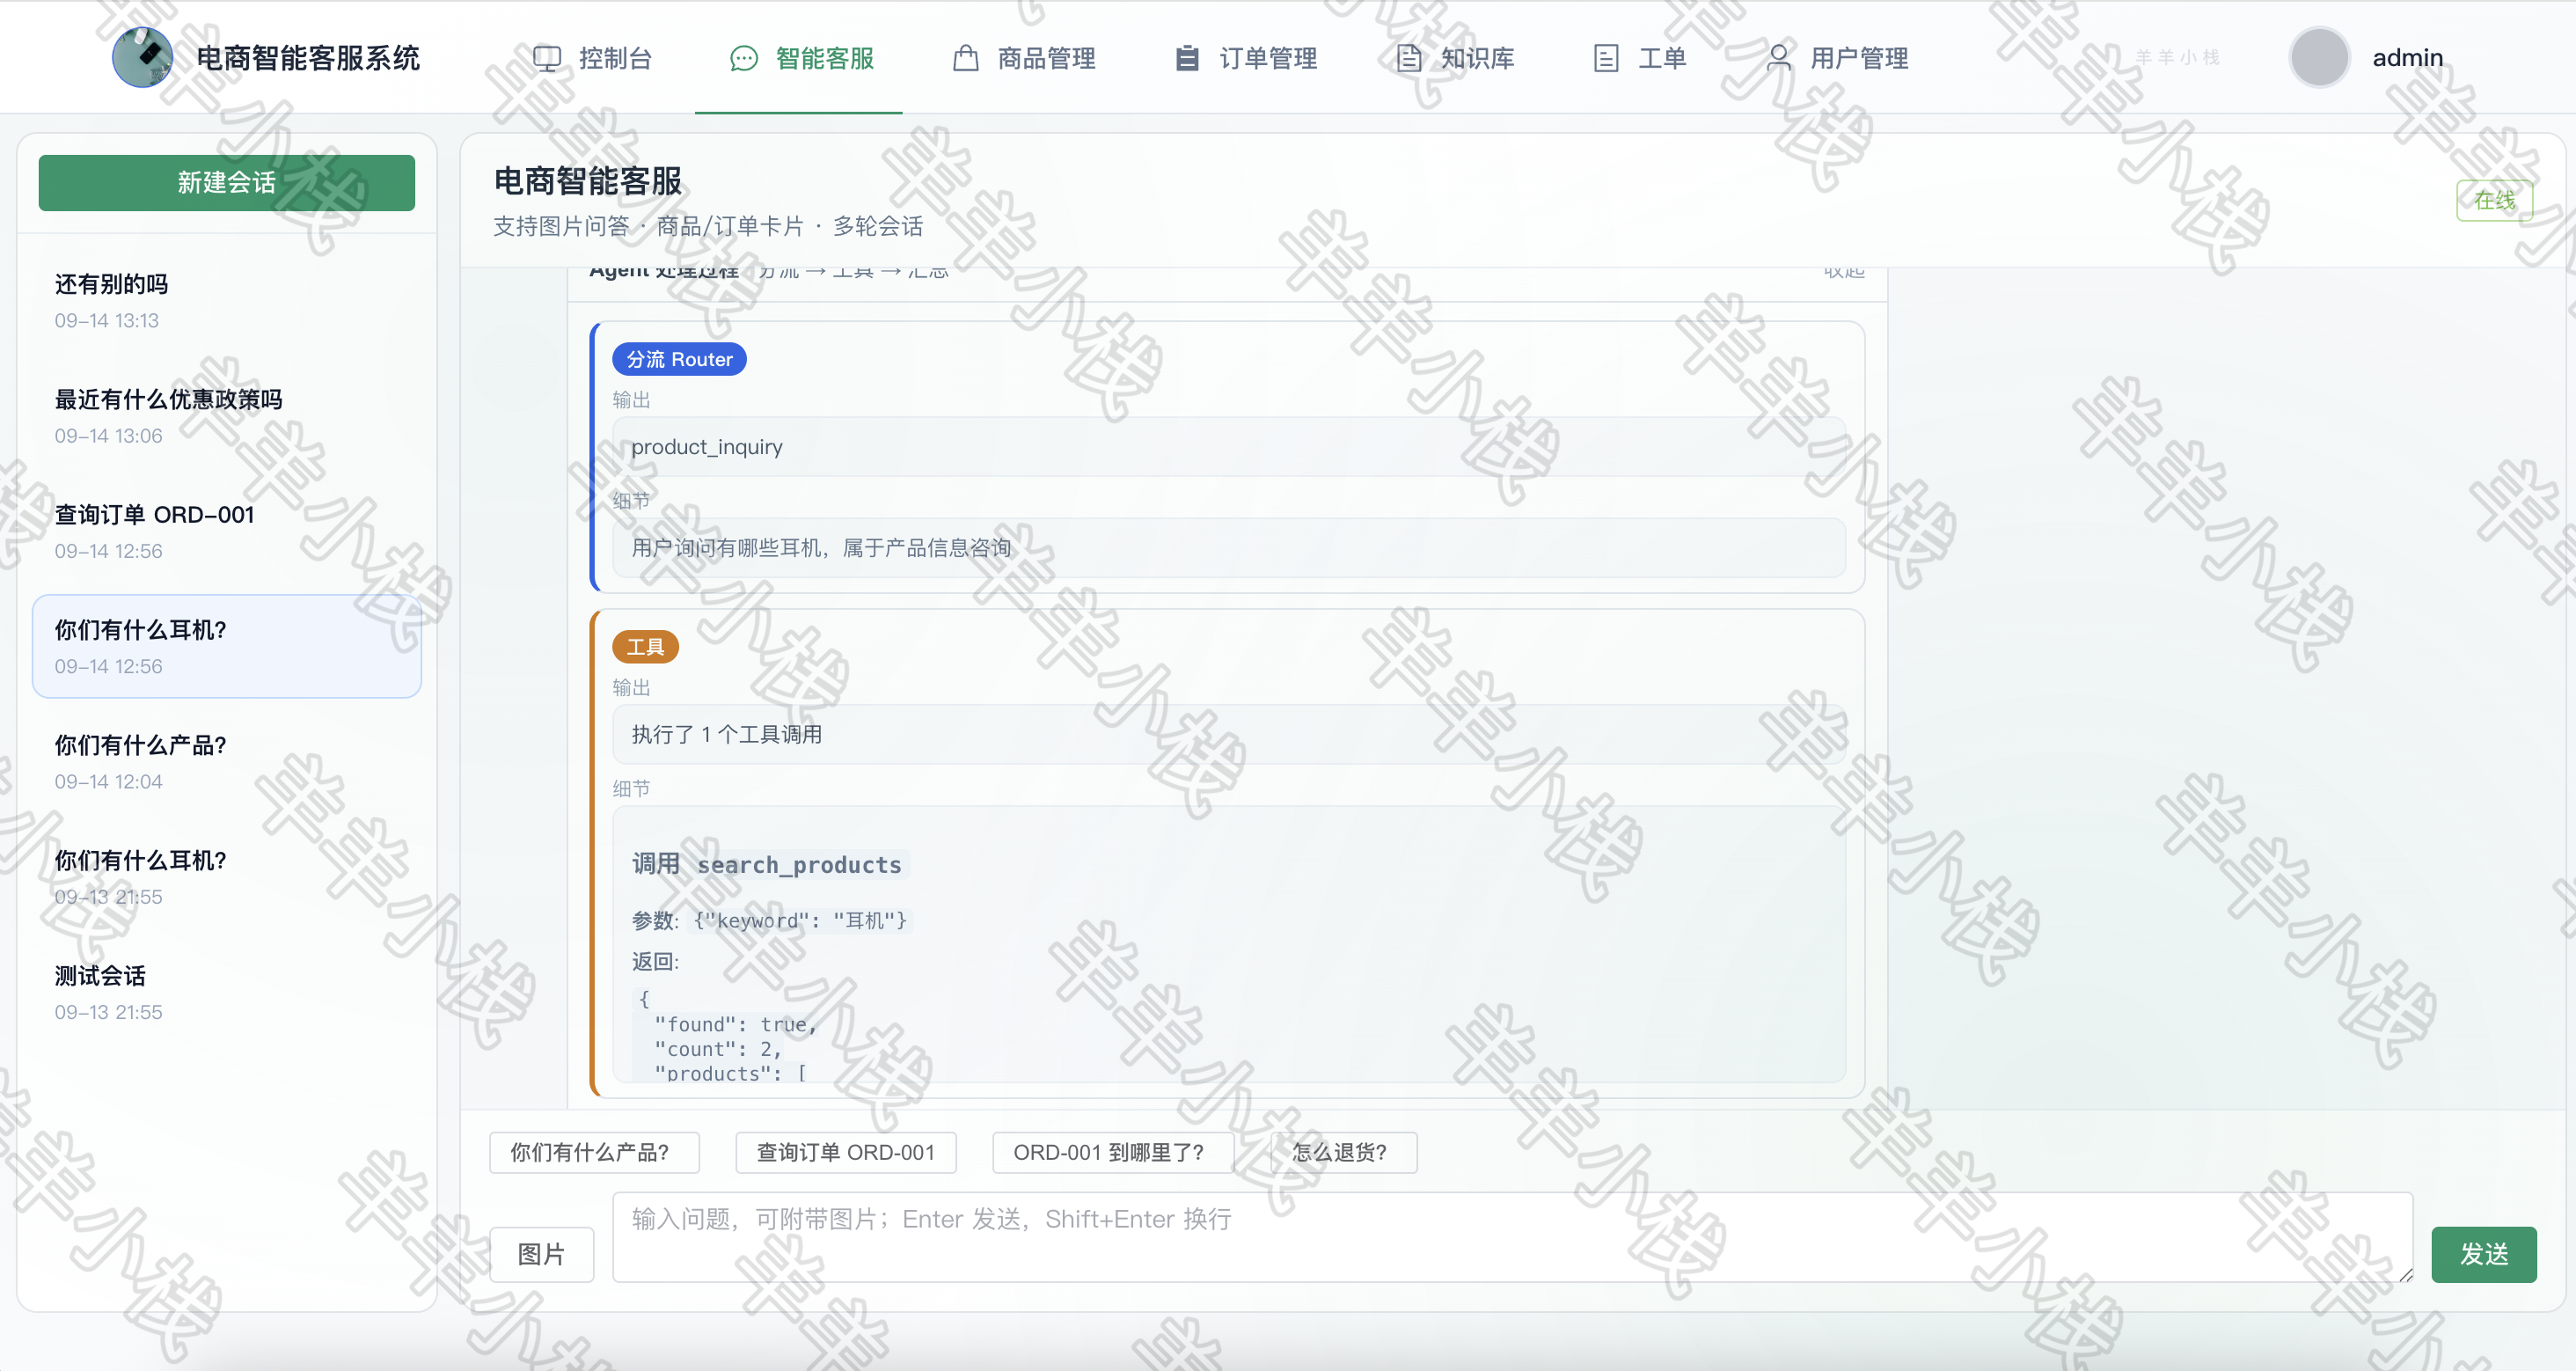Open the 控制台 menu
Image resolution: width=2576 pixels, height=1371 pixels.
click(x=592, y=58)
